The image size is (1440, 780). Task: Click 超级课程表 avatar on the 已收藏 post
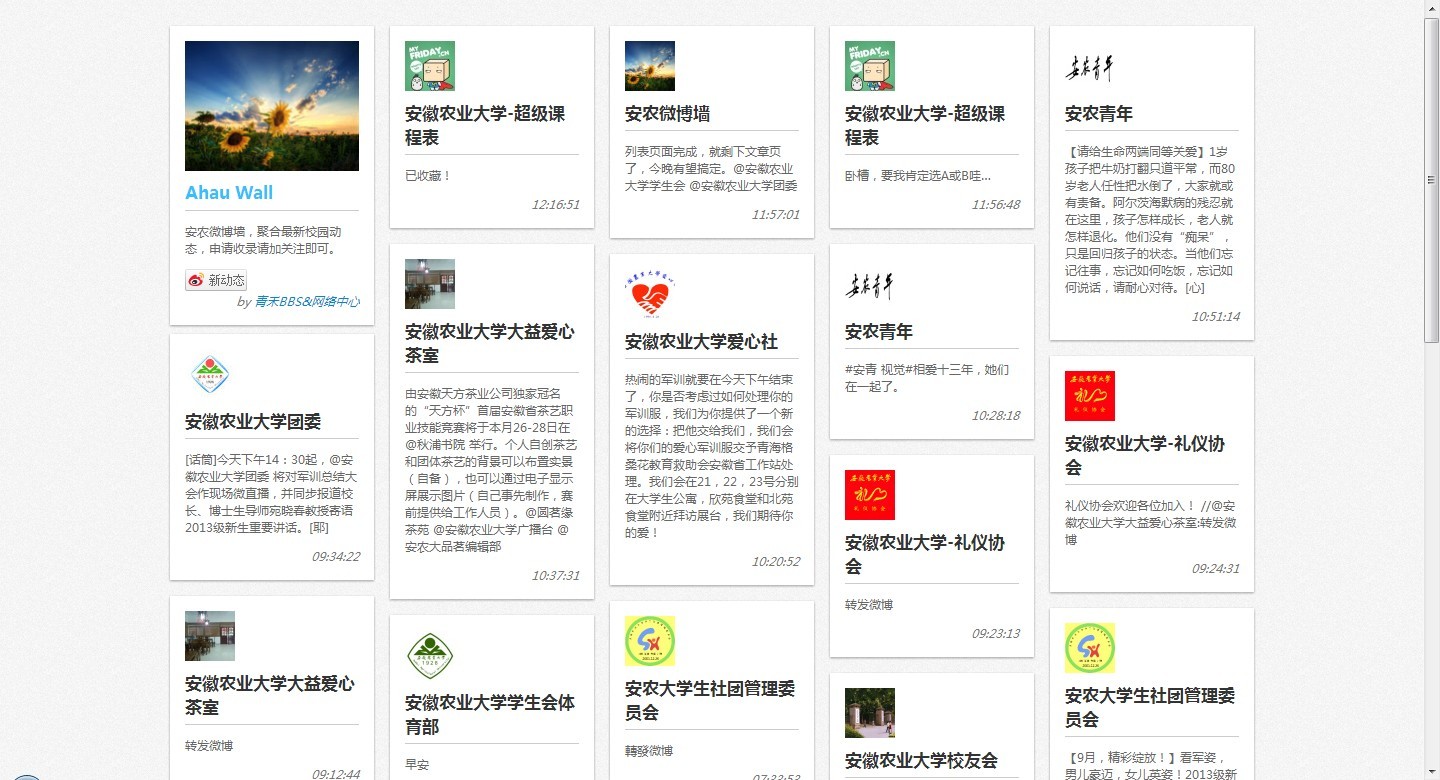click(x=430, y=66)
